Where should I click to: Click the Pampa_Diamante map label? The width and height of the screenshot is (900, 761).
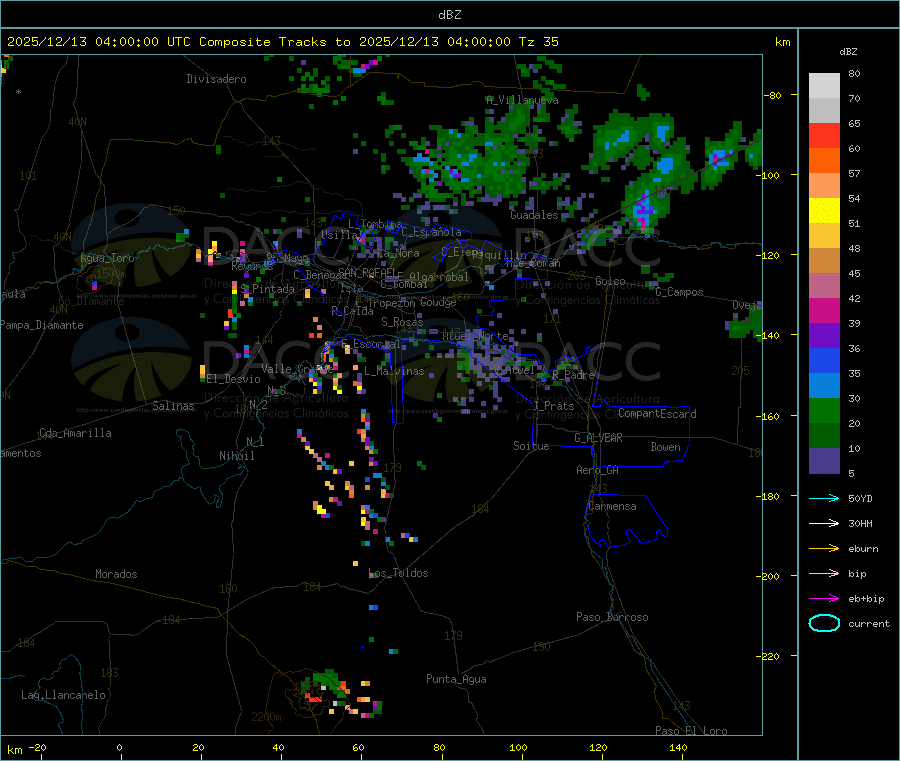[x=42, y=325]
